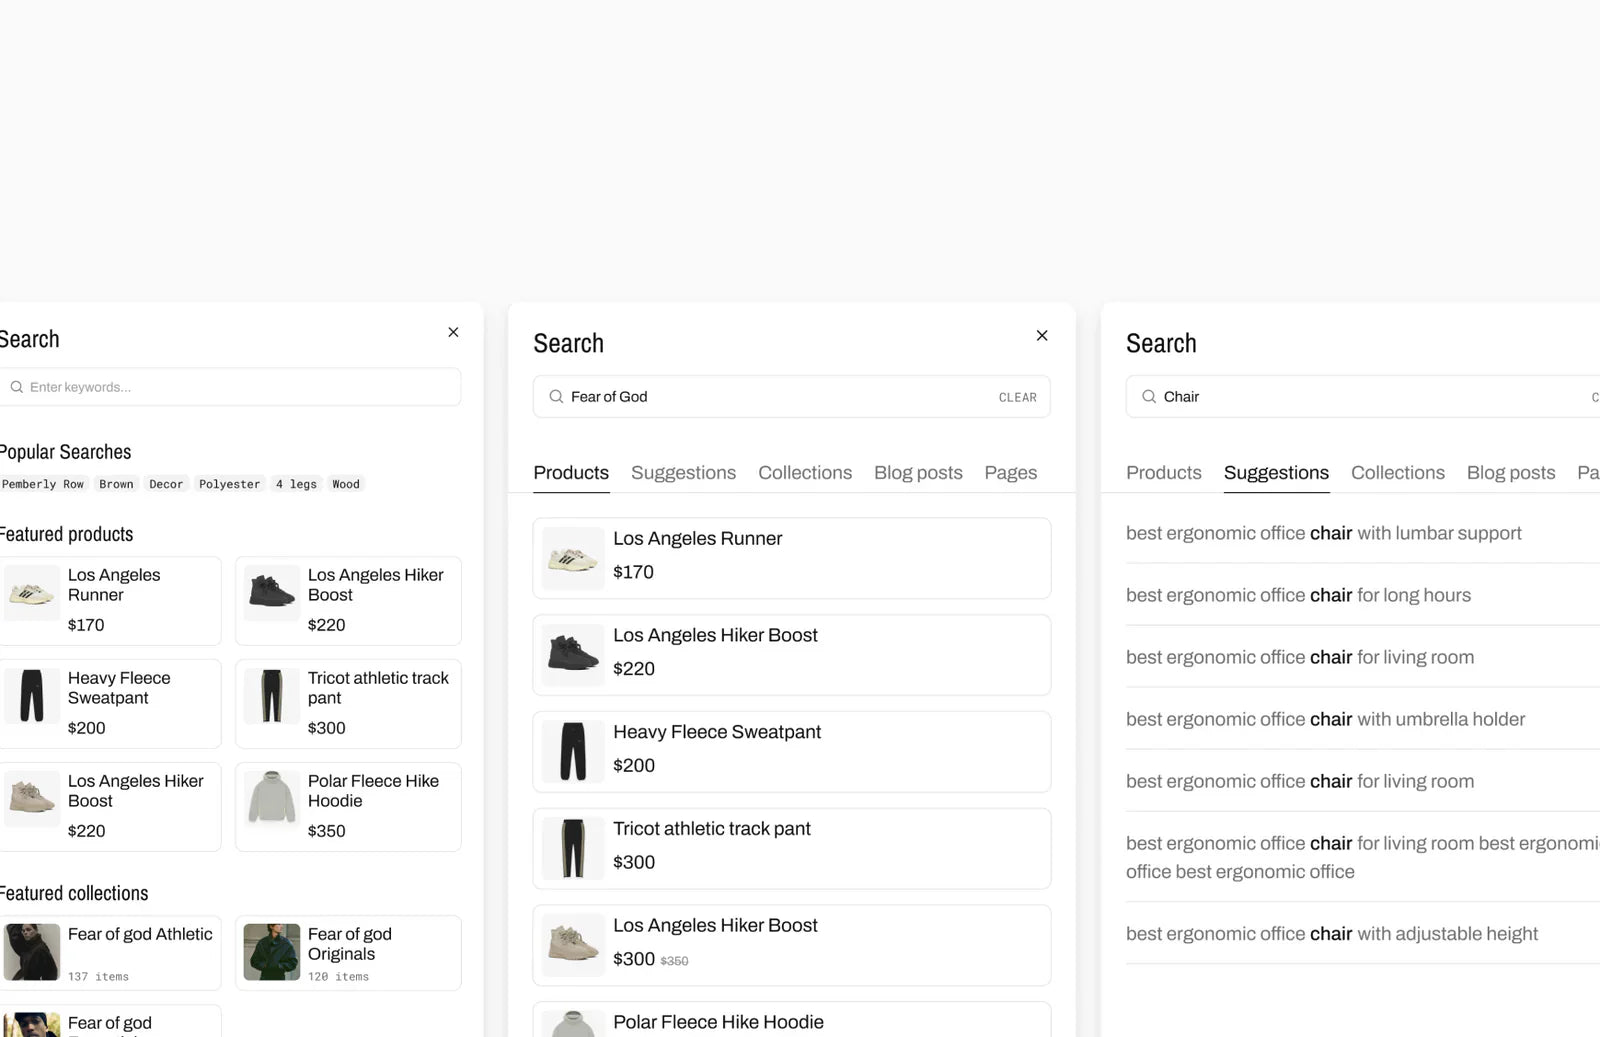Switch to Suggestions tab in middle panel

(683, 473)
